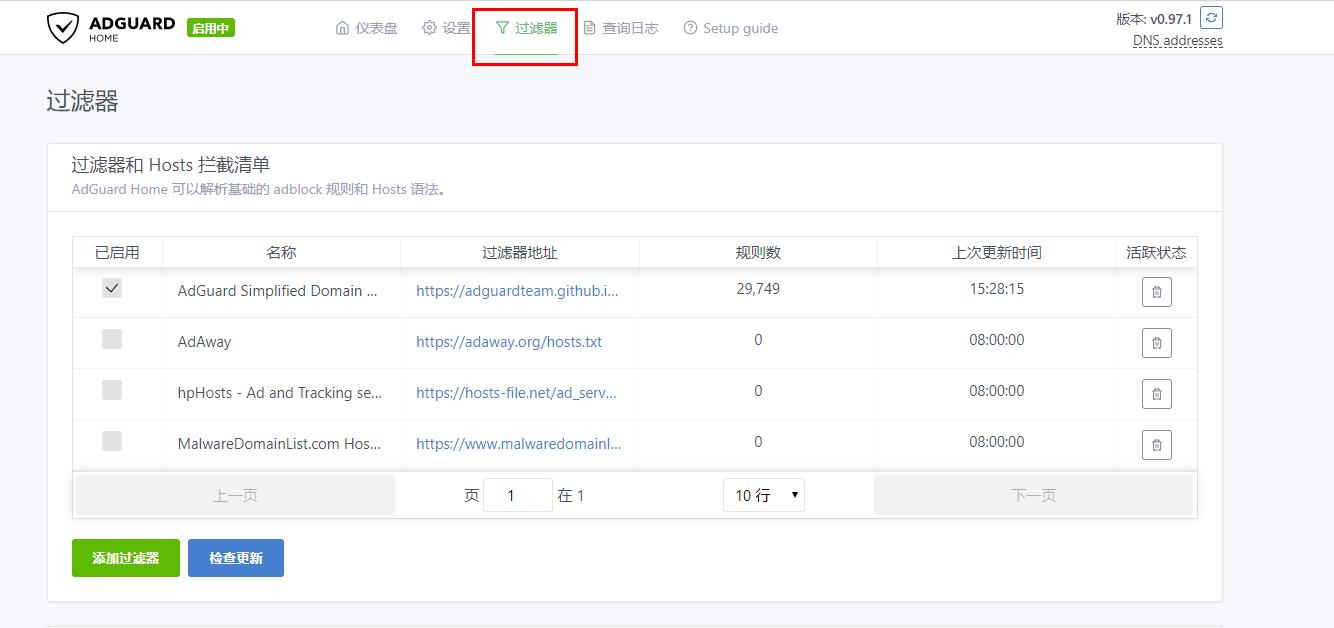This screenshot has height=628, width=1334.
Task: Open the 10 行 rows-per-page dropdown
Action: coord(763,495)
